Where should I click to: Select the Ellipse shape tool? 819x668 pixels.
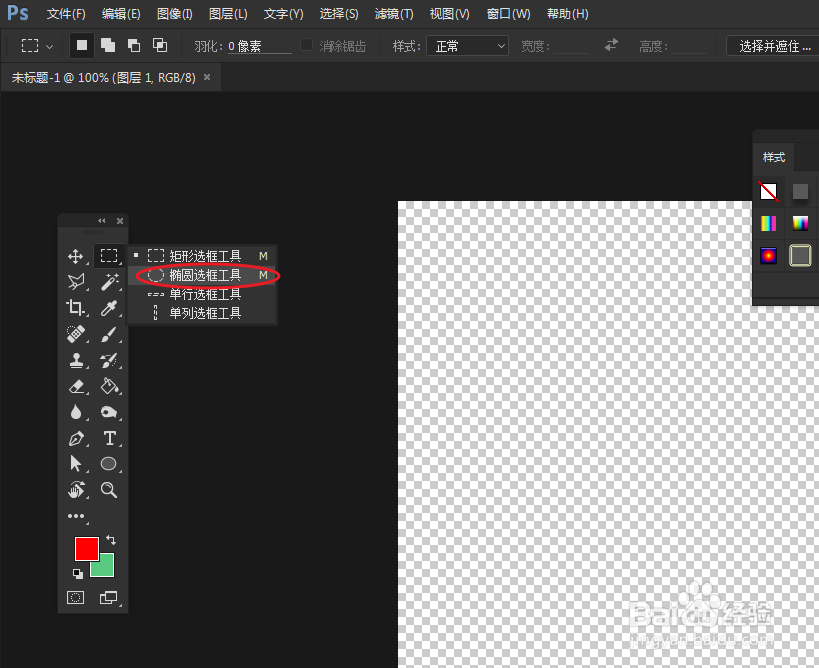click(x=109, y=464)
